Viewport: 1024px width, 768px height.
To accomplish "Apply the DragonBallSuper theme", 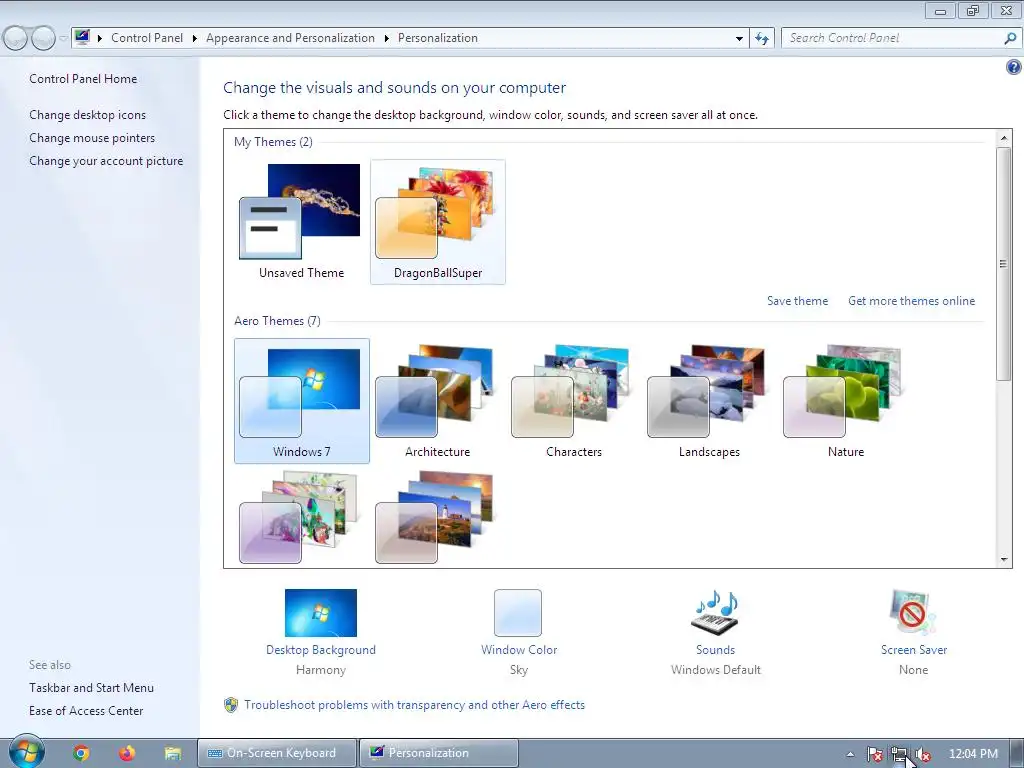I will pyautogui.click(x=438, y=221).
